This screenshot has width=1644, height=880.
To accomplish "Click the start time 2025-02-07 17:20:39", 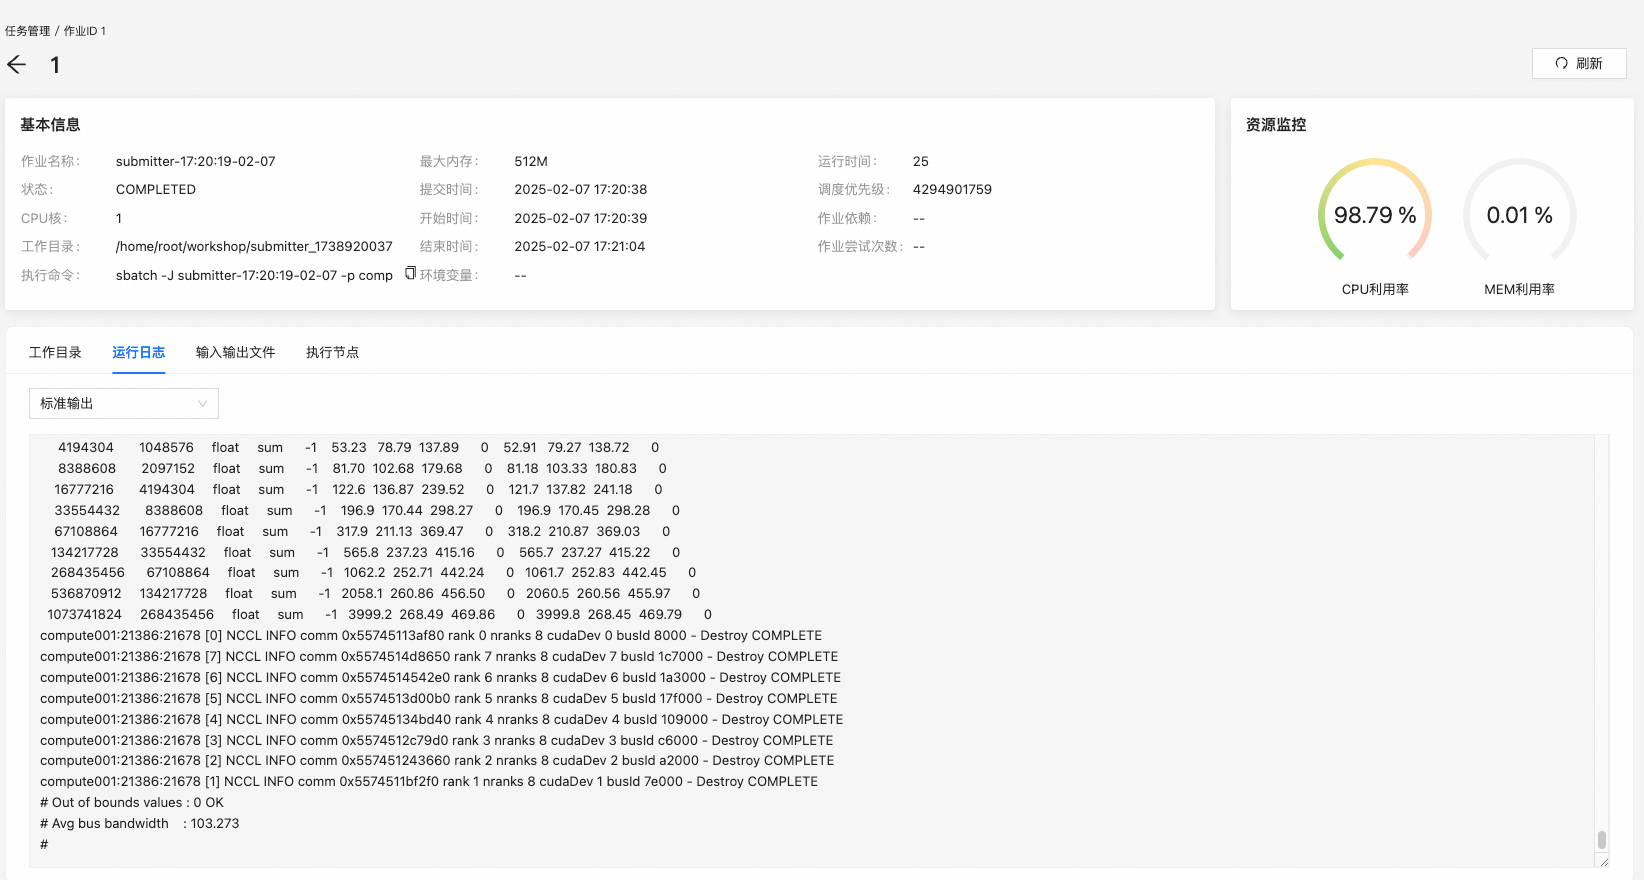I will tap(581, 218).
